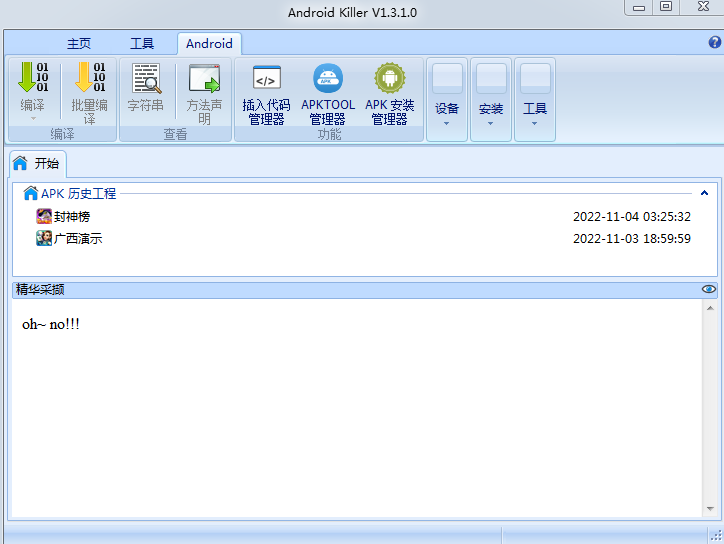Click the blue help question mark icon
Screen dimensions: 724x544
click(715, 43)
